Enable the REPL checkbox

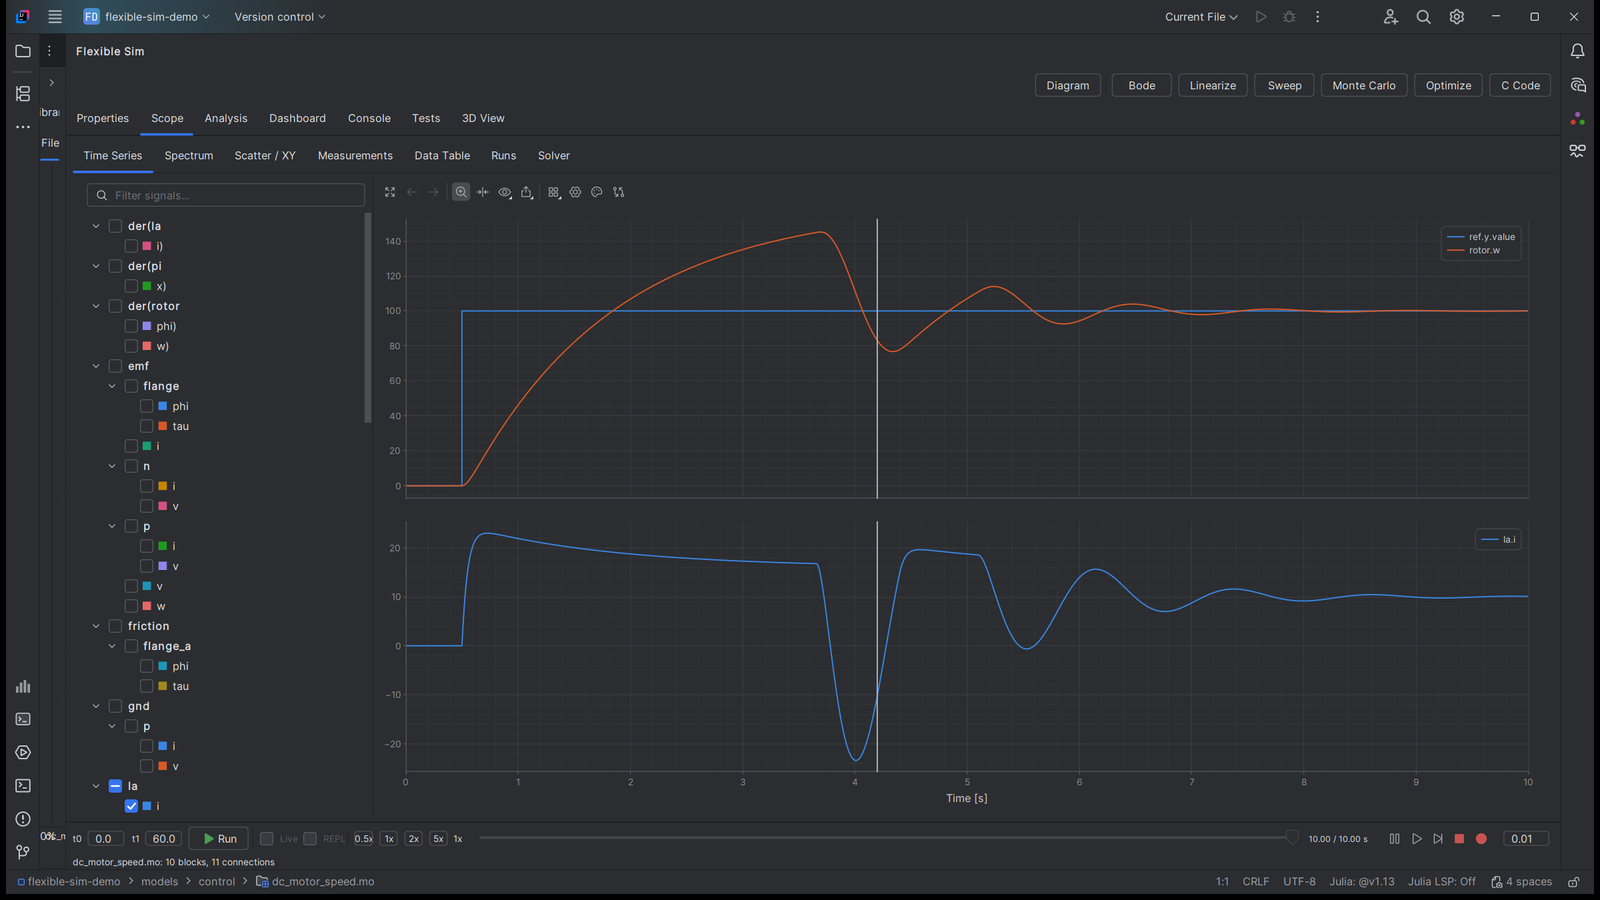310,839
